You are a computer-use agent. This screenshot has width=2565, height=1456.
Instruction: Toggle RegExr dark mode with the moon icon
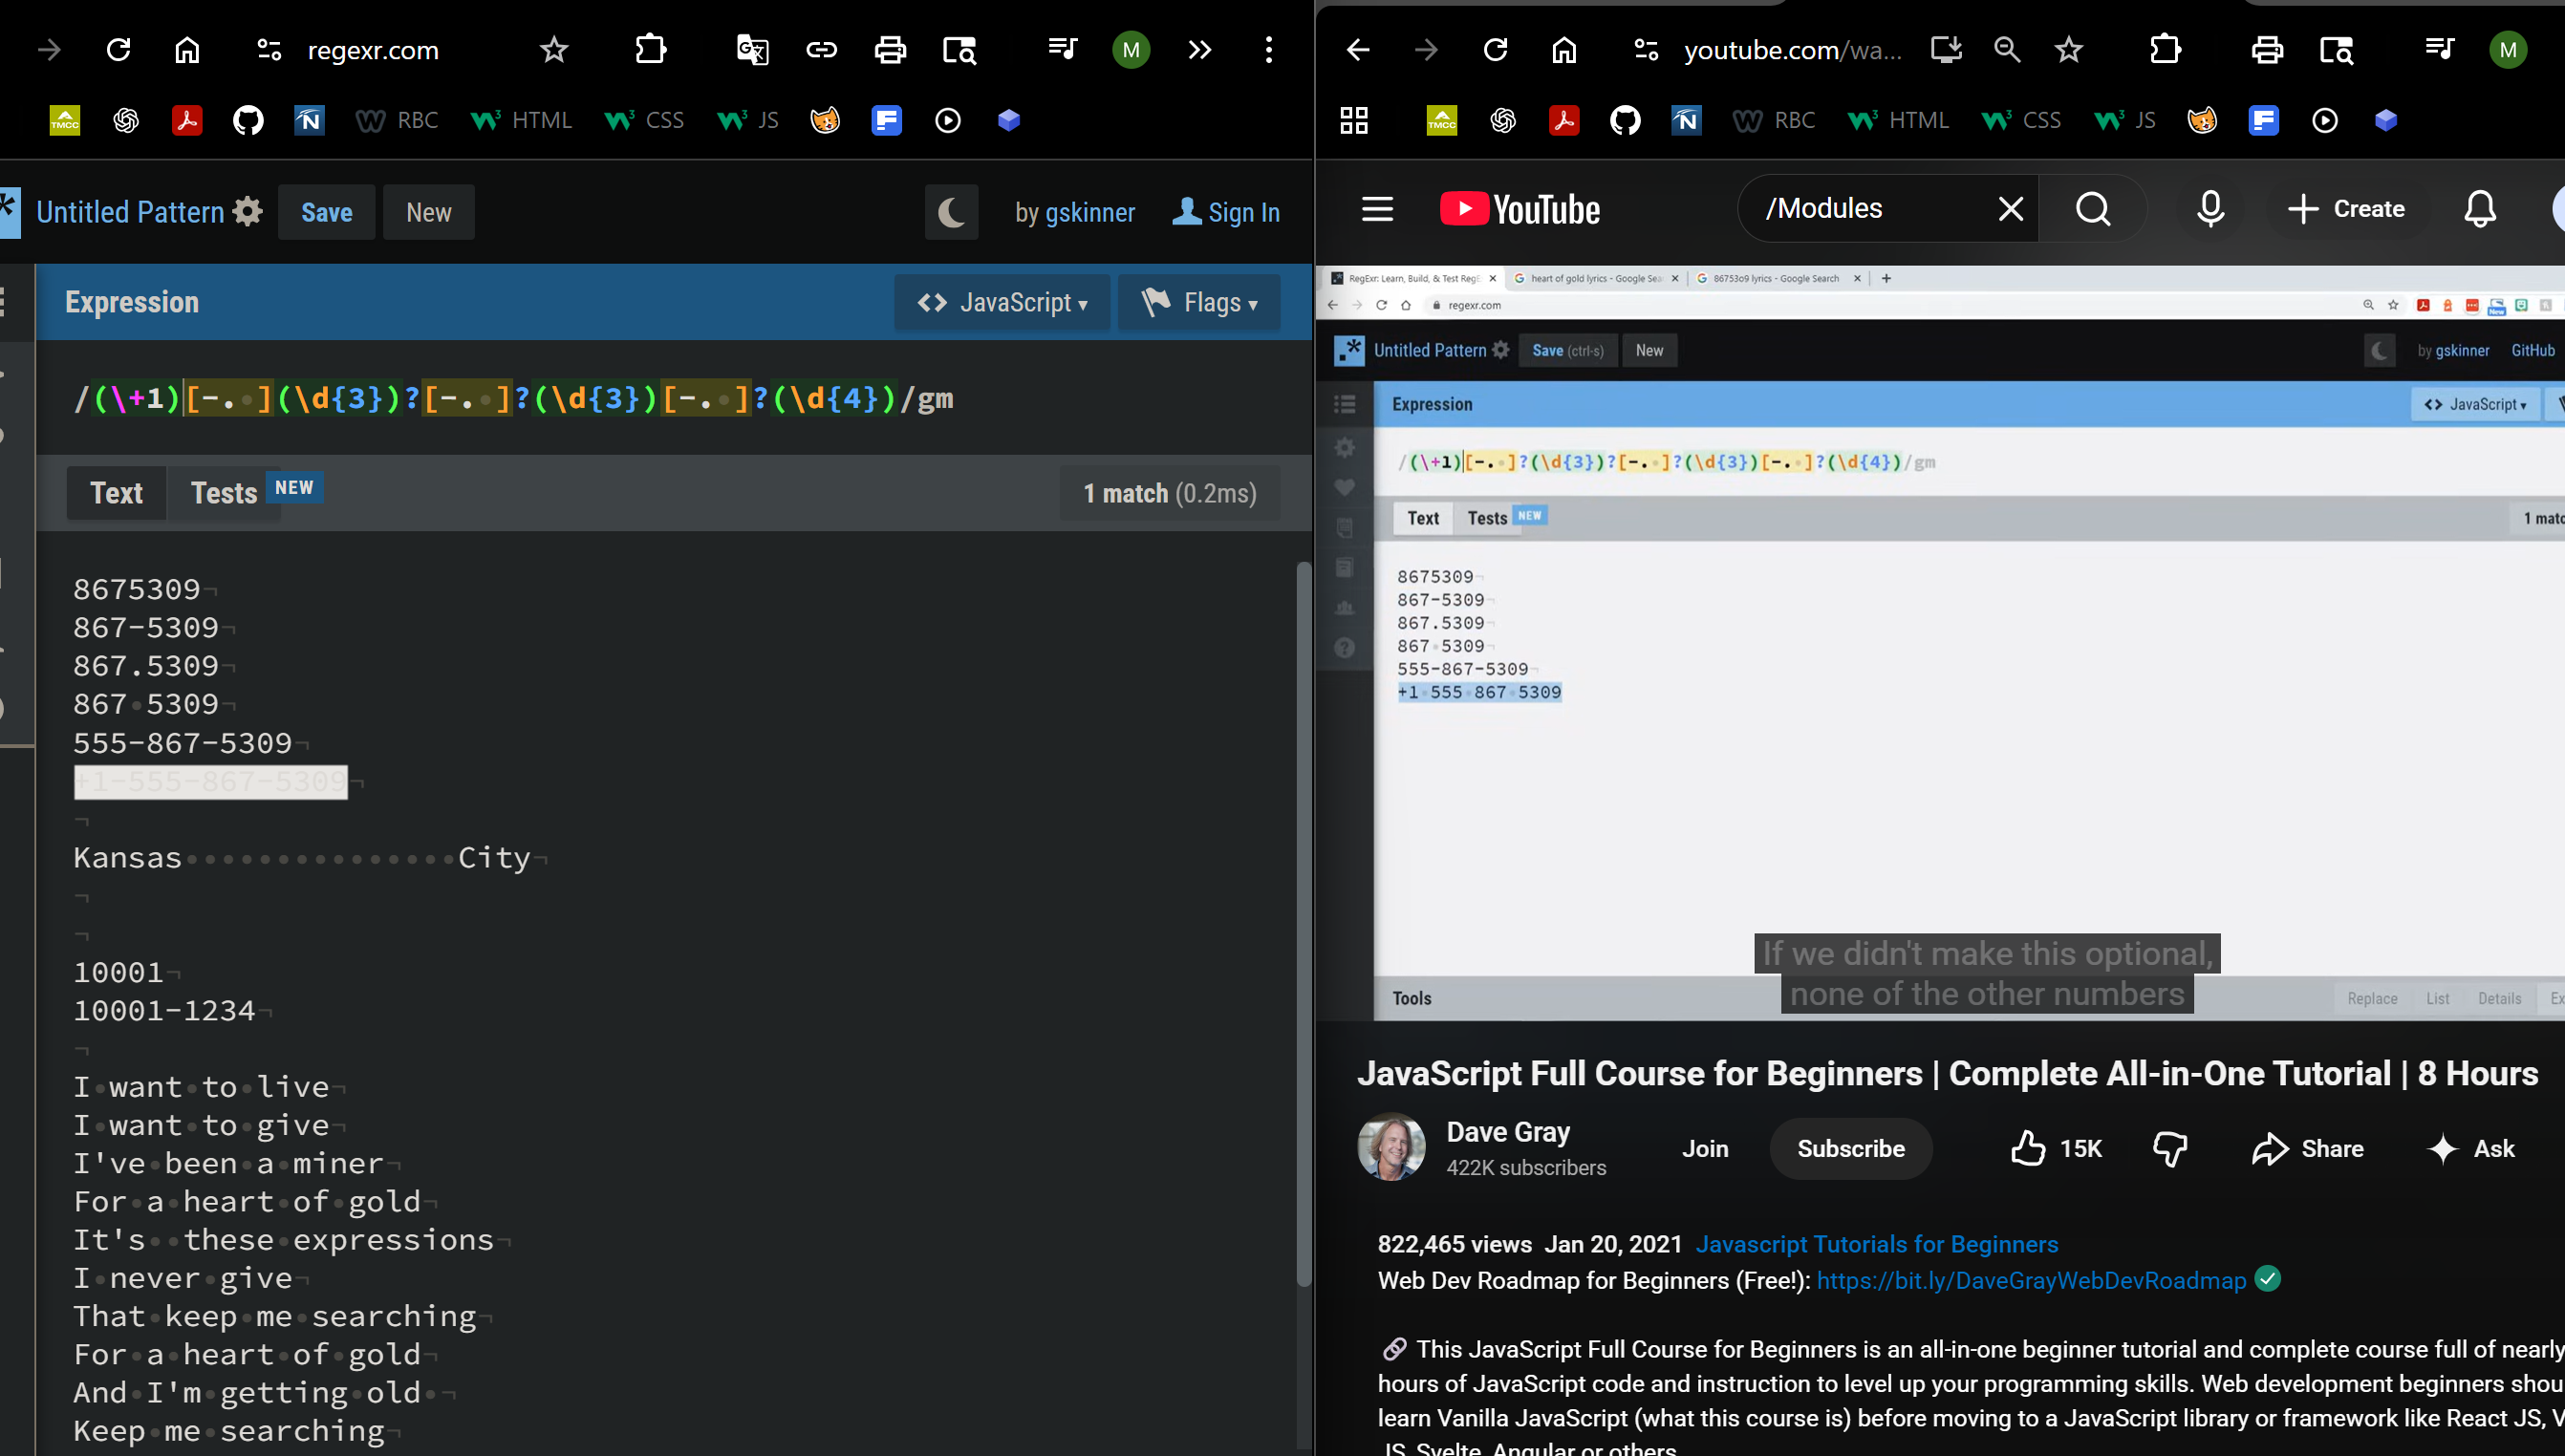[951, 212]
